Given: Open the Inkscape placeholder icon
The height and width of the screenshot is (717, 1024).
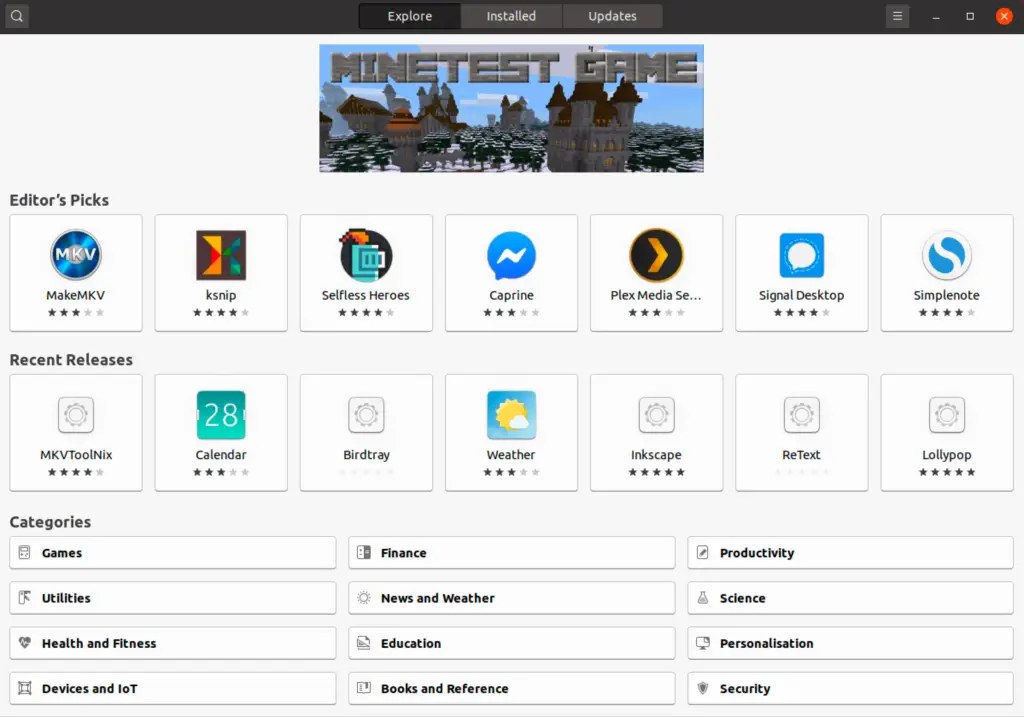Looking at the screenshot, I should pyautogui.click(x=656, y=415).
